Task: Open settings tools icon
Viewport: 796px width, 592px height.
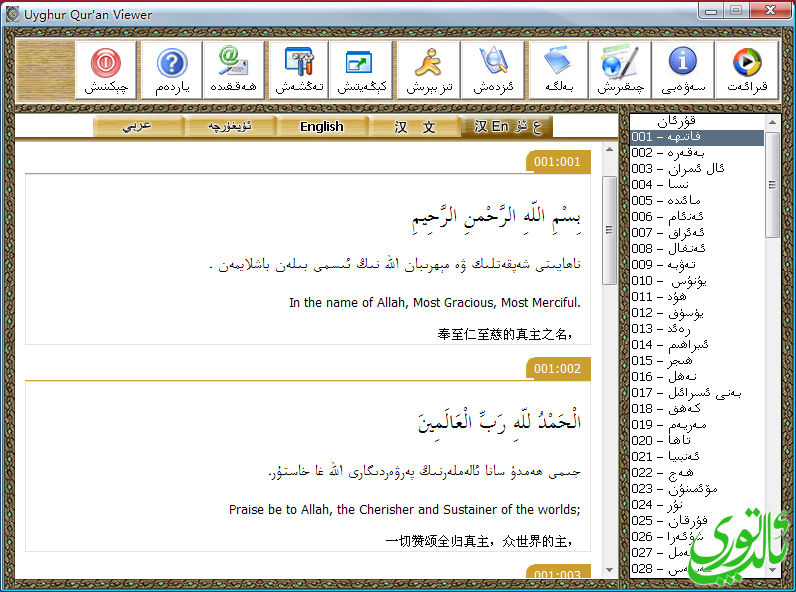Action: pyautogui.click(x=299, y=70)
